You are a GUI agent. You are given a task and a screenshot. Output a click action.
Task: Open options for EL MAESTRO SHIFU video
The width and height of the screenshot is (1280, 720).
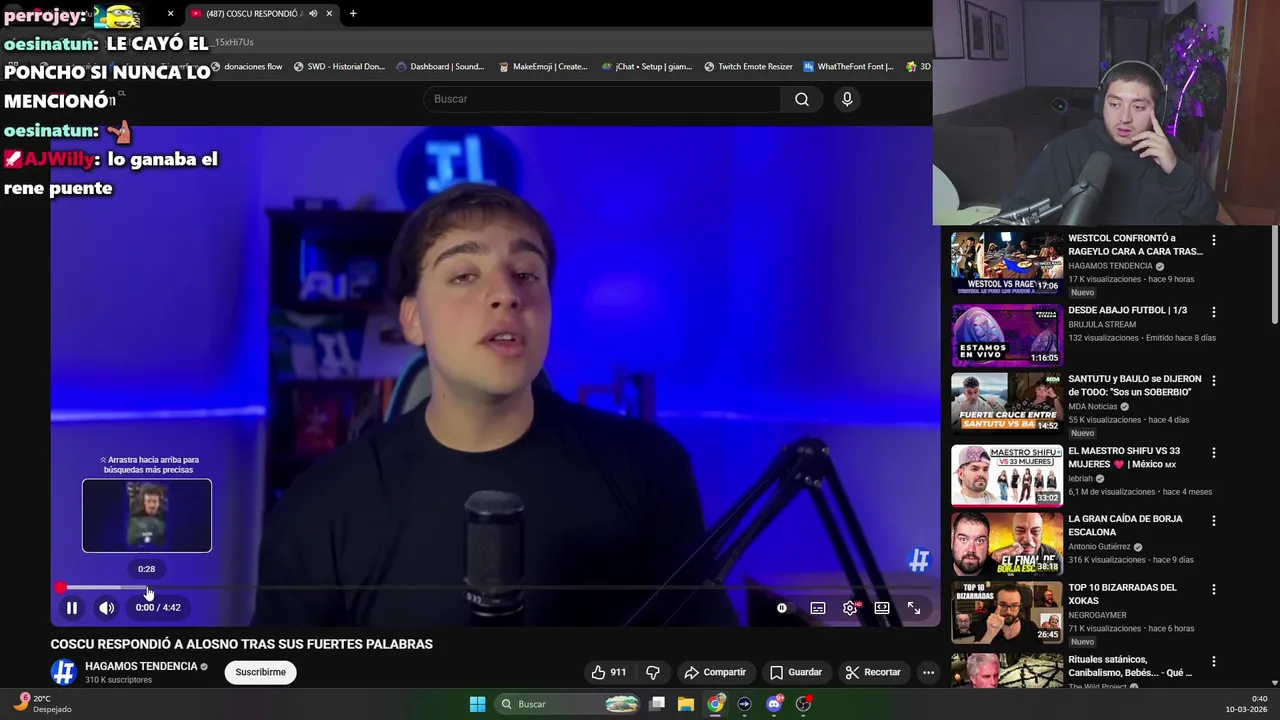coord(1214,453)
